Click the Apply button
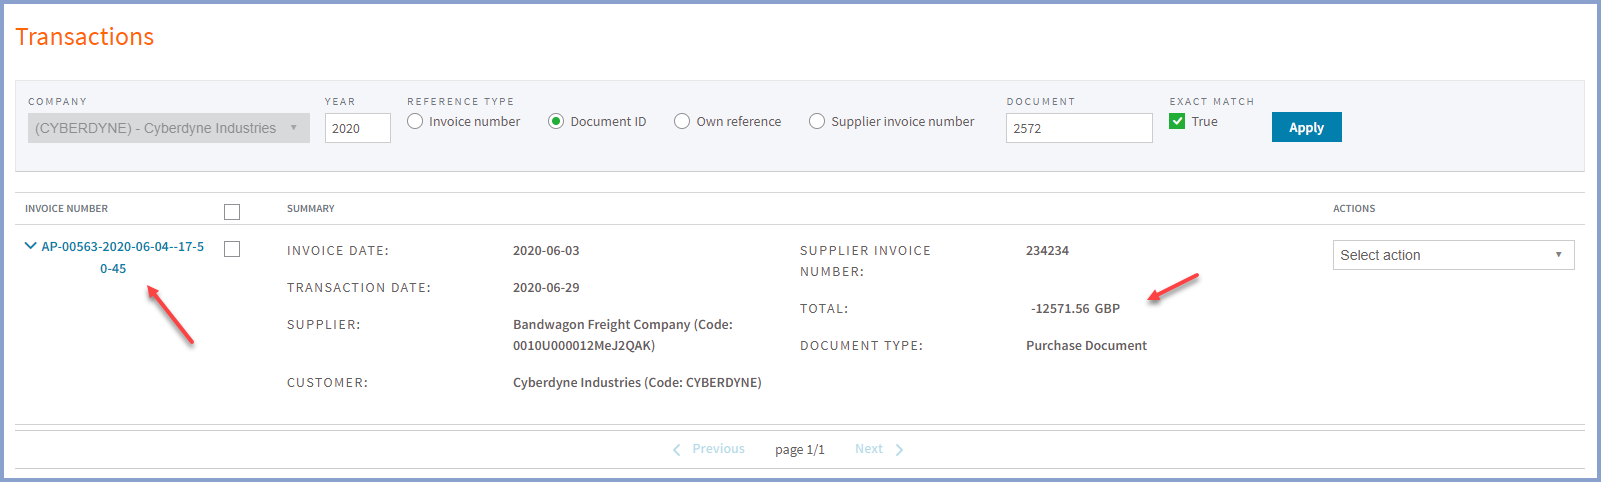Viewport: 1601px width, 482px height. (x=1306, y=127)
